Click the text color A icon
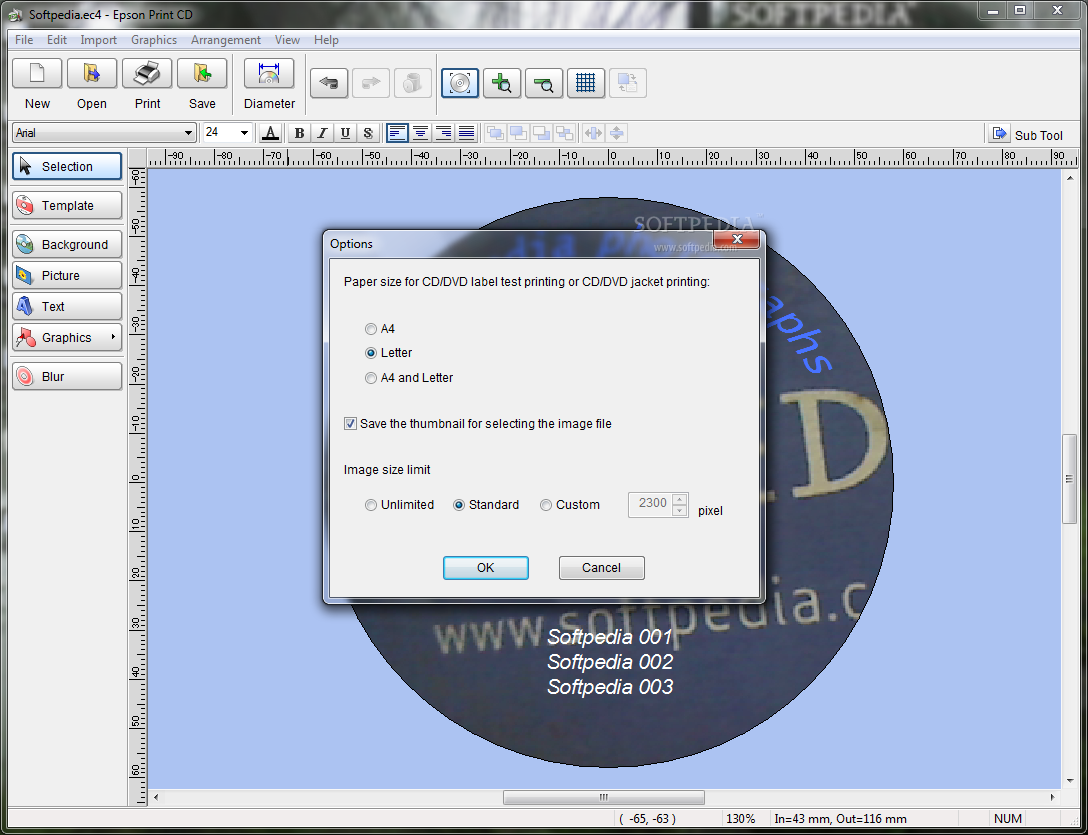The image size is (1088, 835). [271, 133]
